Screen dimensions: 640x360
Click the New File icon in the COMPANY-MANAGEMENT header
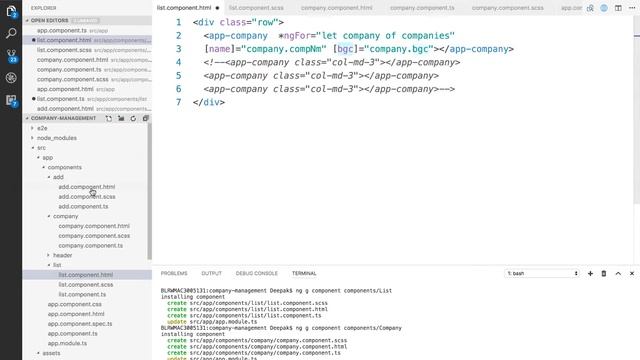point(109,118)
